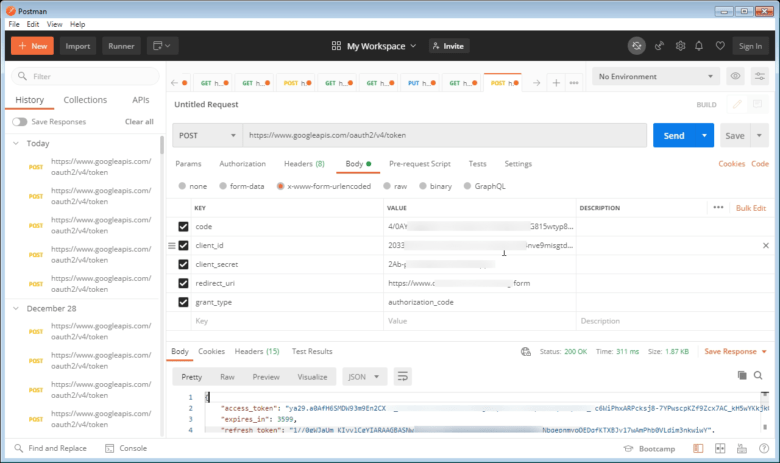Select the raw body type radio
Image resolution: width=780 pixels, height=463 pixels.
[x=387, y=186]
